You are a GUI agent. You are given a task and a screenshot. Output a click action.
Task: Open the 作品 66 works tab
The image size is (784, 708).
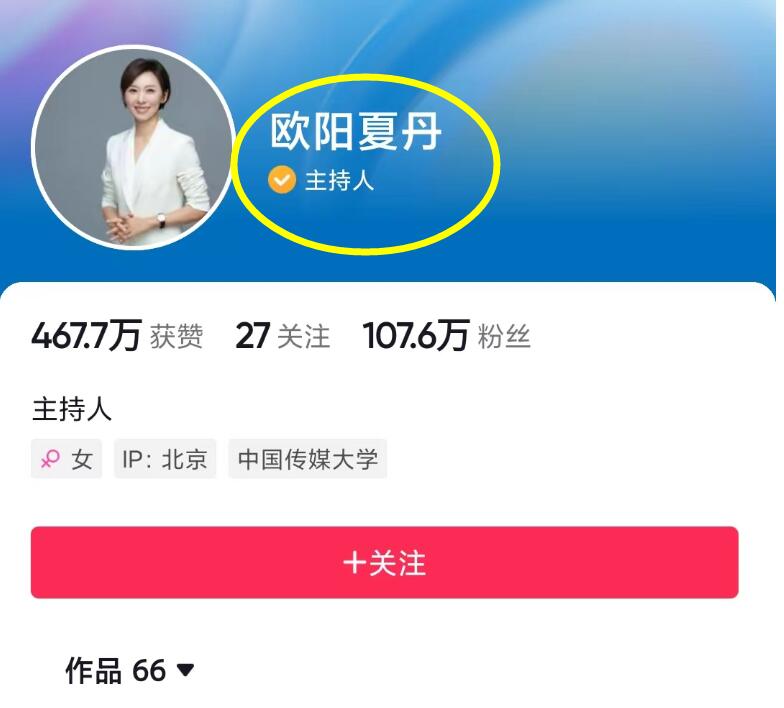(130, 670)
